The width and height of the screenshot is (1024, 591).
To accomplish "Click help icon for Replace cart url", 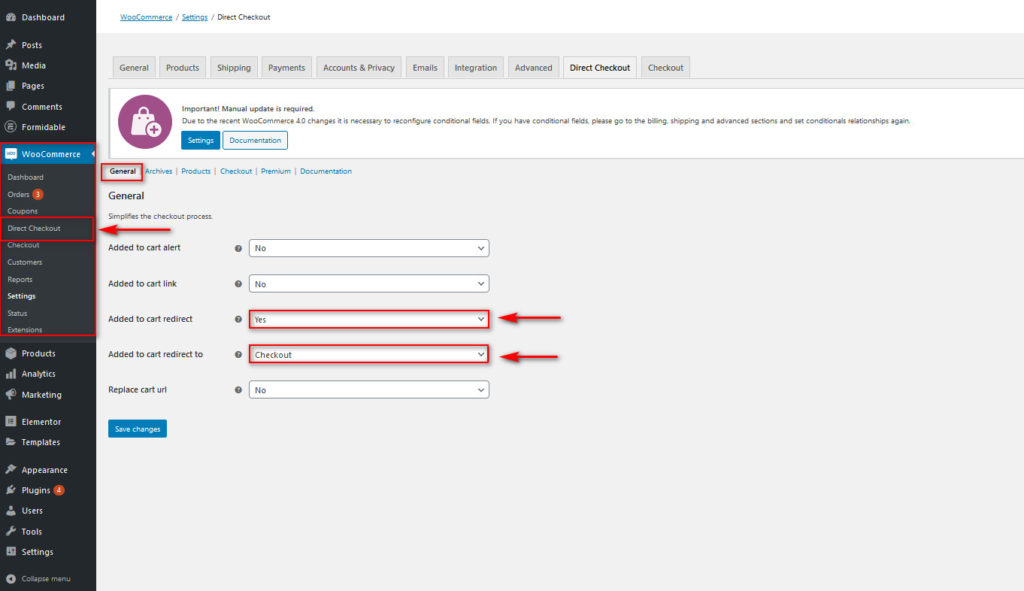I will click(x=238, y=390).
